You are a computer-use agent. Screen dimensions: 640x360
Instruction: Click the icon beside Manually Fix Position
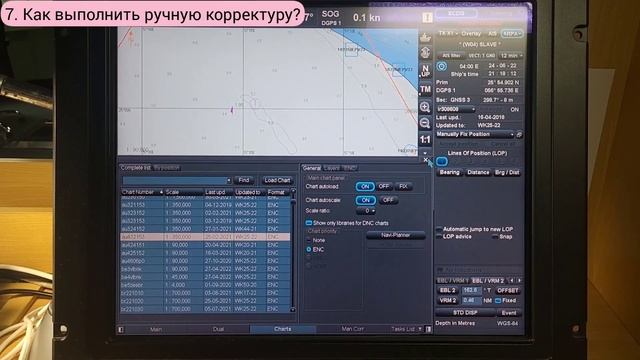(519, 134)
